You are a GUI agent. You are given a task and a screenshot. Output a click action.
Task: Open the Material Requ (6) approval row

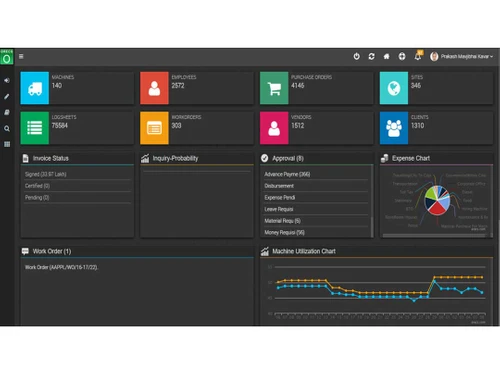pyautogui.click(x=316, y=221)
